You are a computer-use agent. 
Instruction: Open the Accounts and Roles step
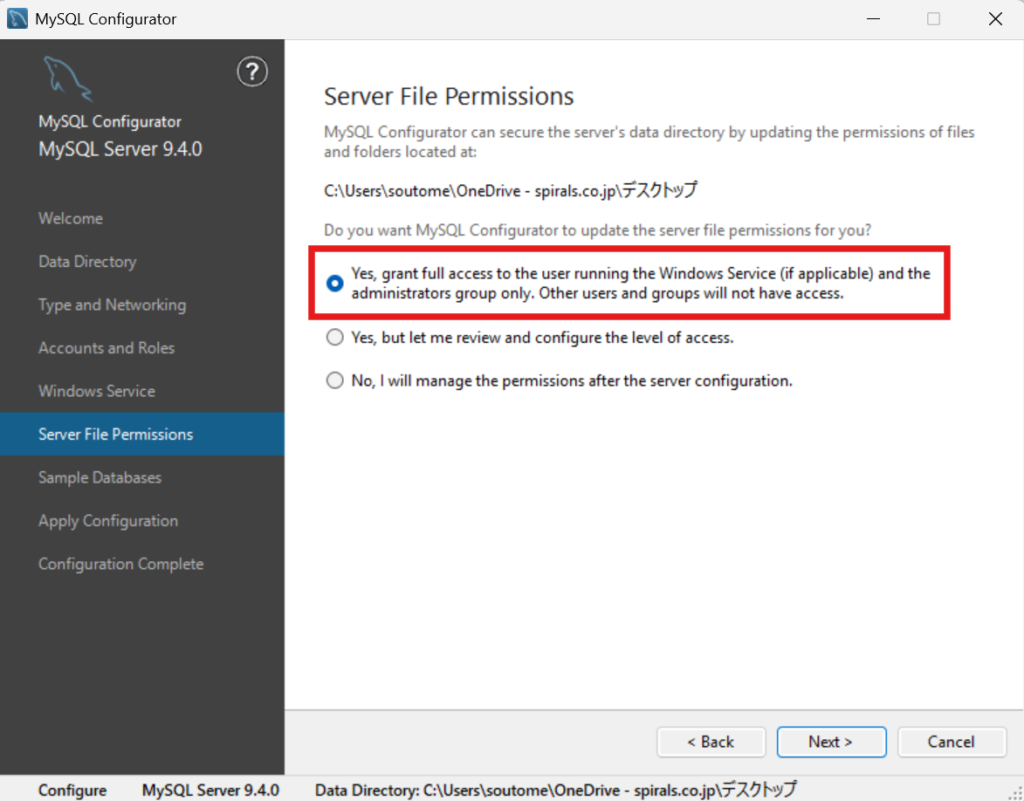[x=106, y=348]
